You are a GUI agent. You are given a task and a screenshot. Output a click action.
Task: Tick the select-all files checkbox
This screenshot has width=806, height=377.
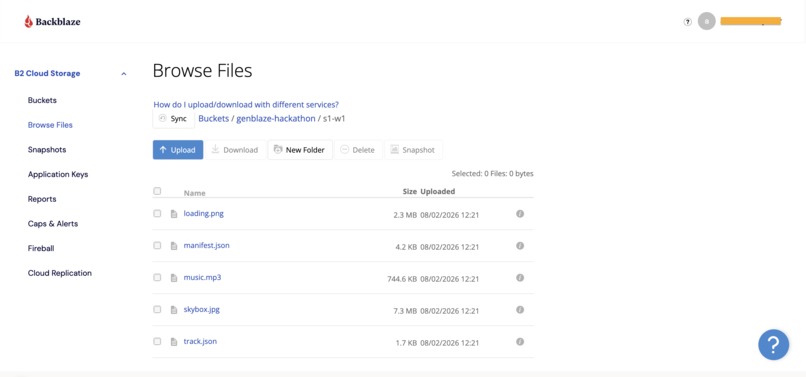157,191
